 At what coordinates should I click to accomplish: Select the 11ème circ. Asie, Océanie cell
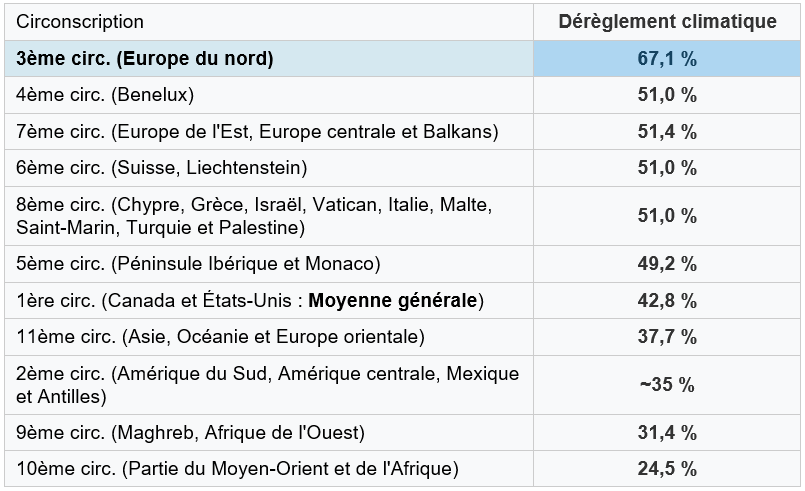(x=221, y=336)
